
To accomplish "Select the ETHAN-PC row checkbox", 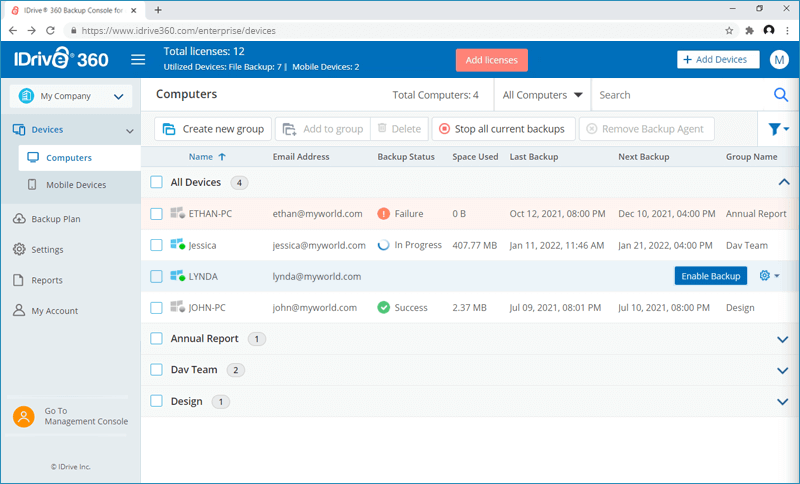I will tap(156, 214).
